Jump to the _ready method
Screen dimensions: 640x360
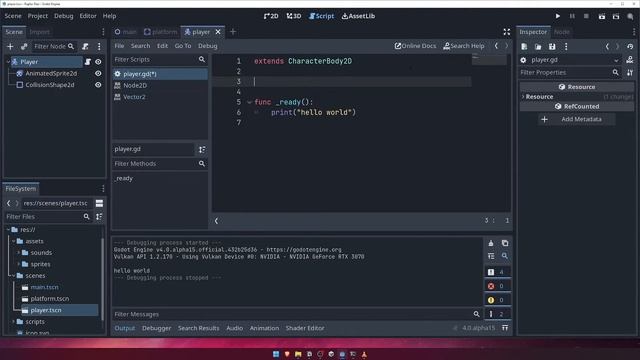pyautogui.click(x=124, y=178)
